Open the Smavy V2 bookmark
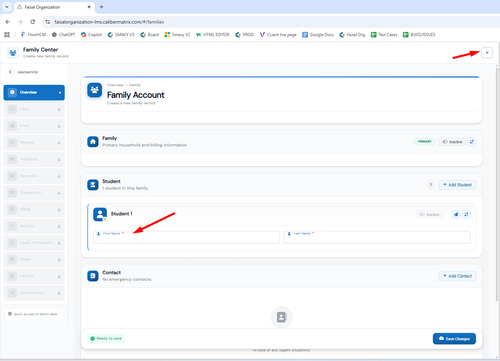This screenshot has height=361, width=500. point(177,34)
